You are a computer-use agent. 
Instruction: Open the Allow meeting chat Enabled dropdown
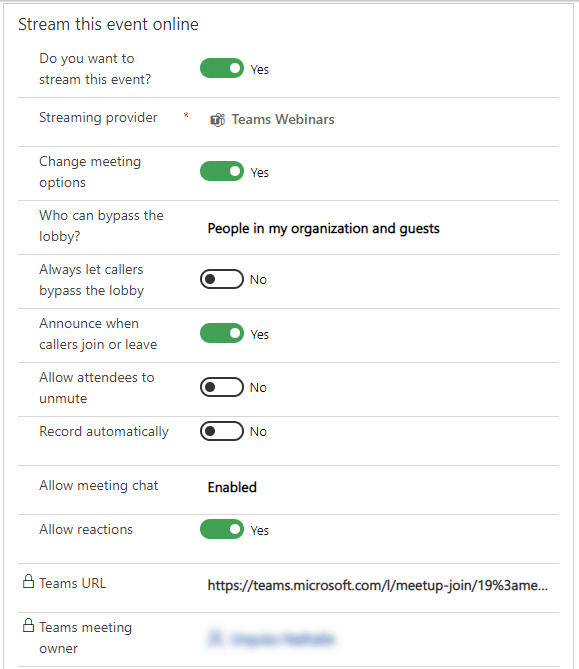click(x=381, y=487)
